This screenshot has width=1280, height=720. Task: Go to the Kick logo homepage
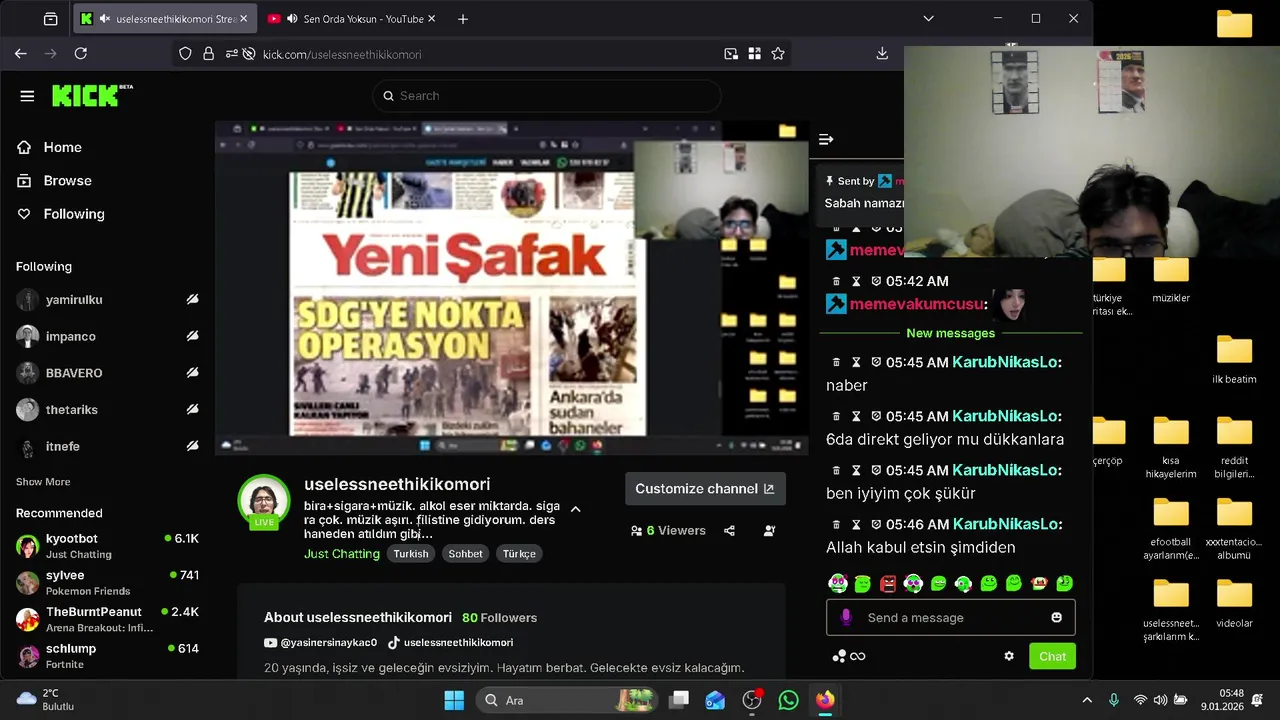point(92,95)
